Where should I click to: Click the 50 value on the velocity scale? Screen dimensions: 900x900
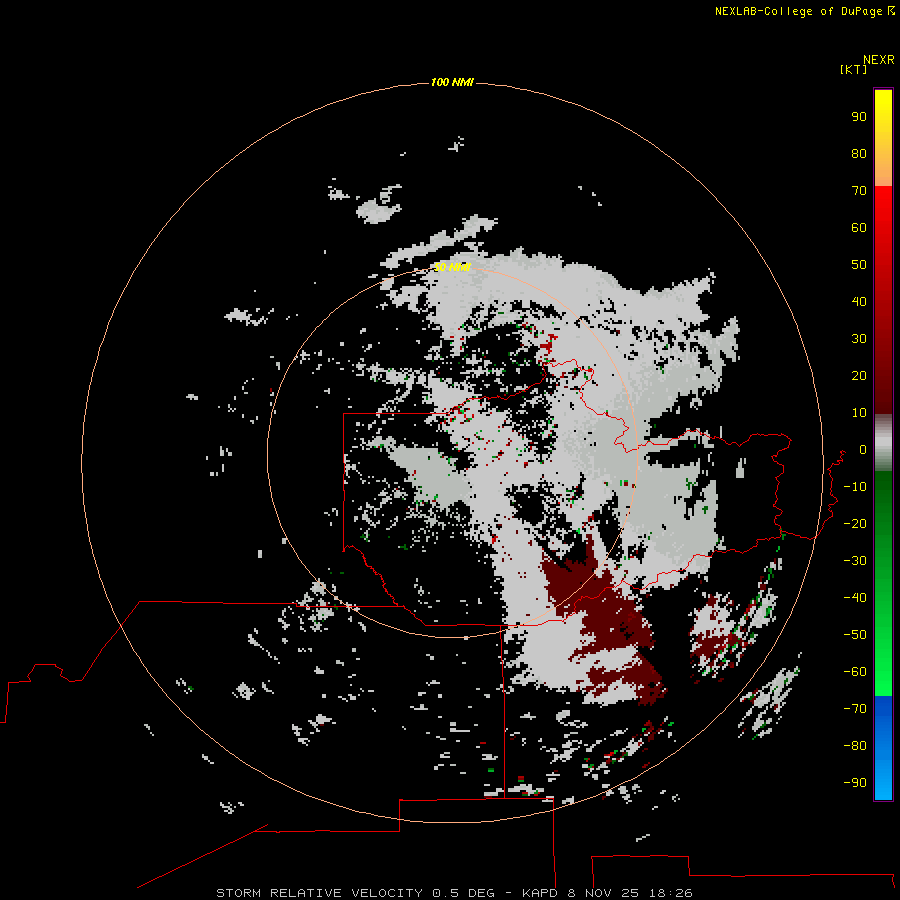(859, 265)
